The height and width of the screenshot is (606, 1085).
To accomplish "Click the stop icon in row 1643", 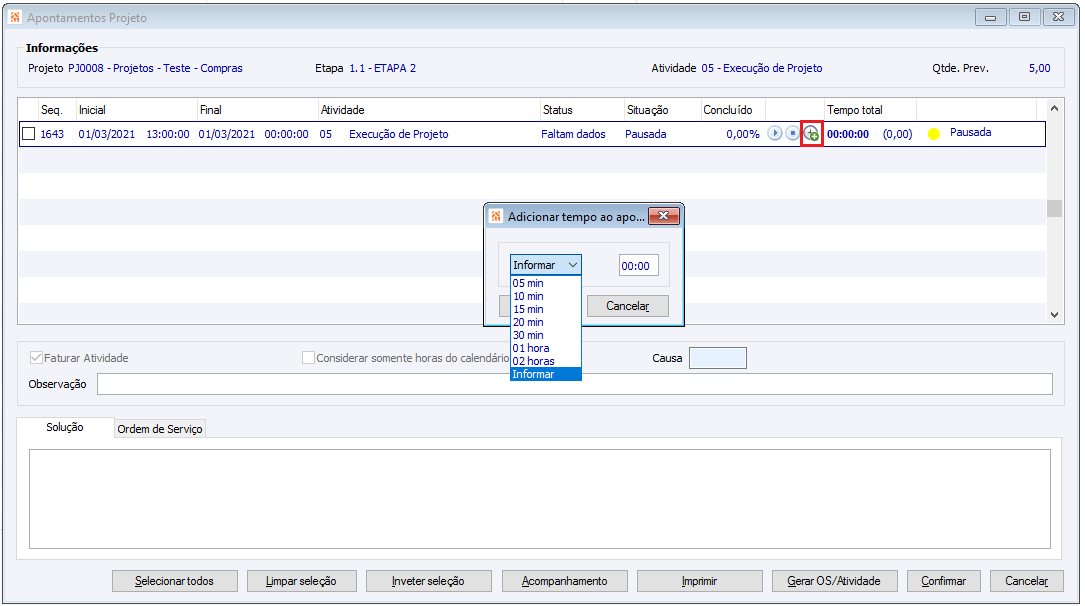I will click(792, 134).
